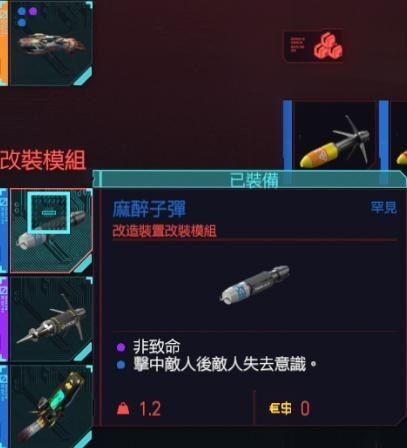
Task: Click the red stacked cubes icon
Action: pyautogui.click(x=328, y=45)
